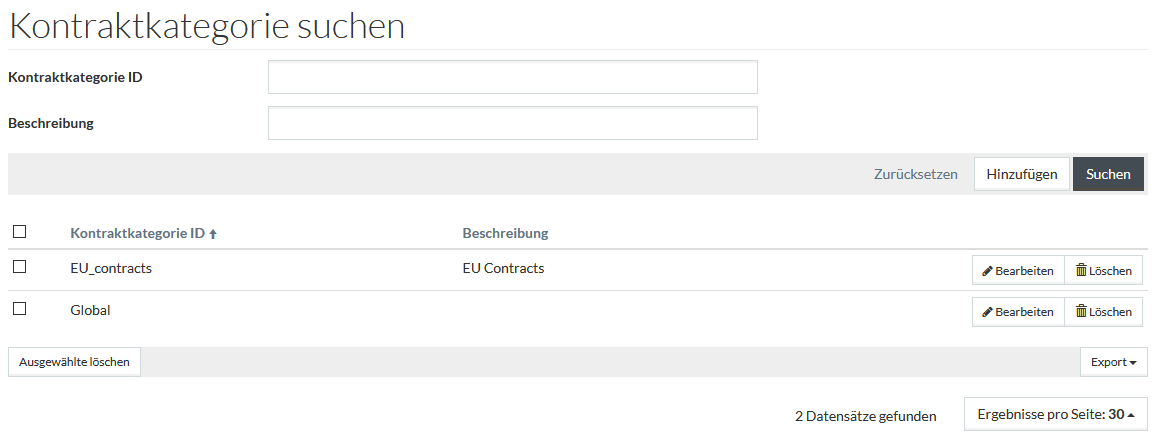Select the EU_contracts table entry
Viewport: 1157px width, 434px height.
point(111,269)
